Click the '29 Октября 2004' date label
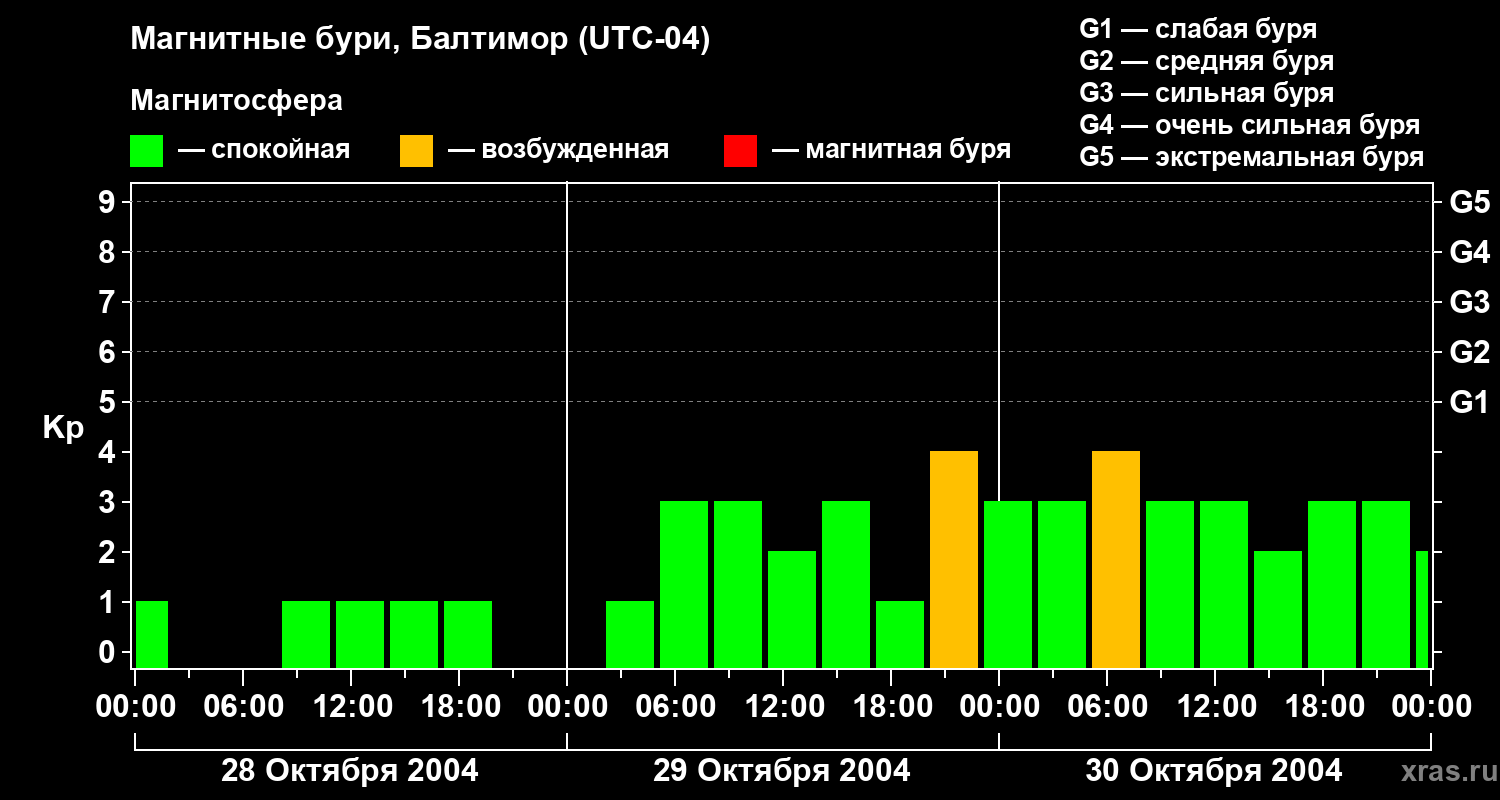1500x800 pixels. click(782, 771)
